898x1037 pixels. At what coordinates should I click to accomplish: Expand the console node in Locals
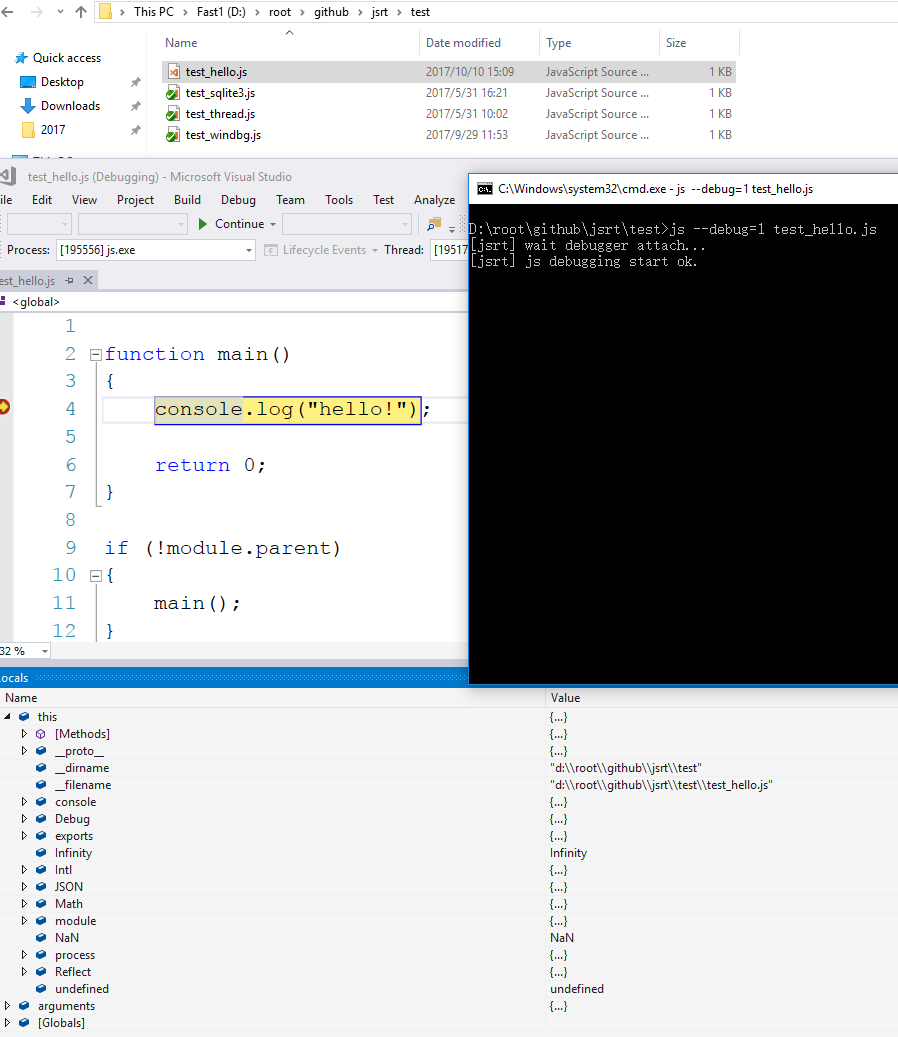(x=24, y=802)
